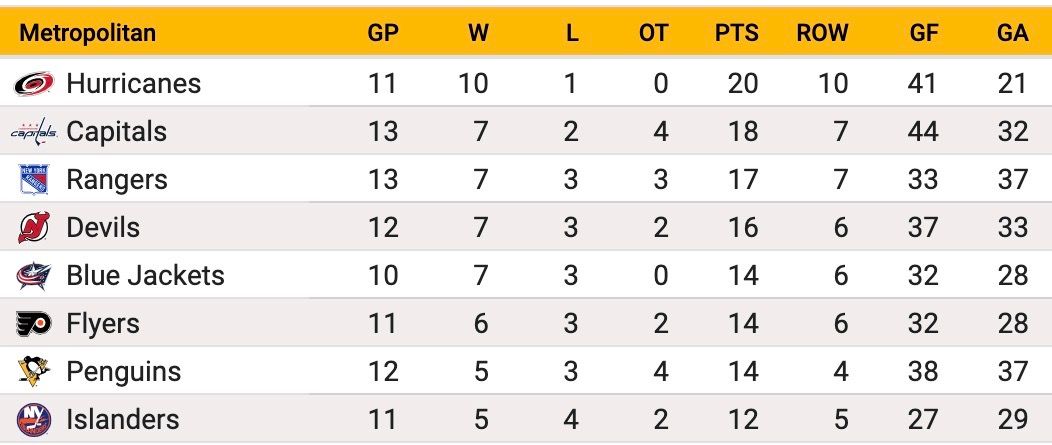Select the Penguins team logo
Image resolution: width=1052 pixels, height=445 pixels.
34,371
